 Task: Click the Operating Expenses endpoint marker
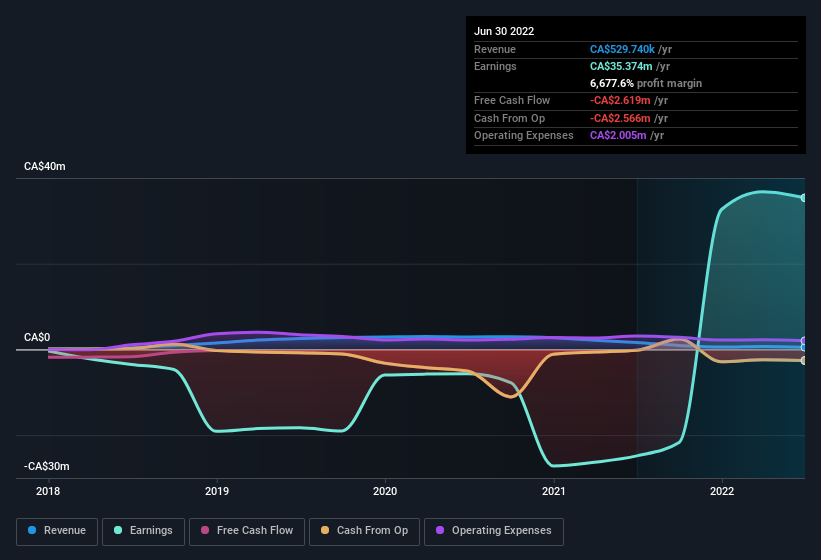(x=803, y=341)
